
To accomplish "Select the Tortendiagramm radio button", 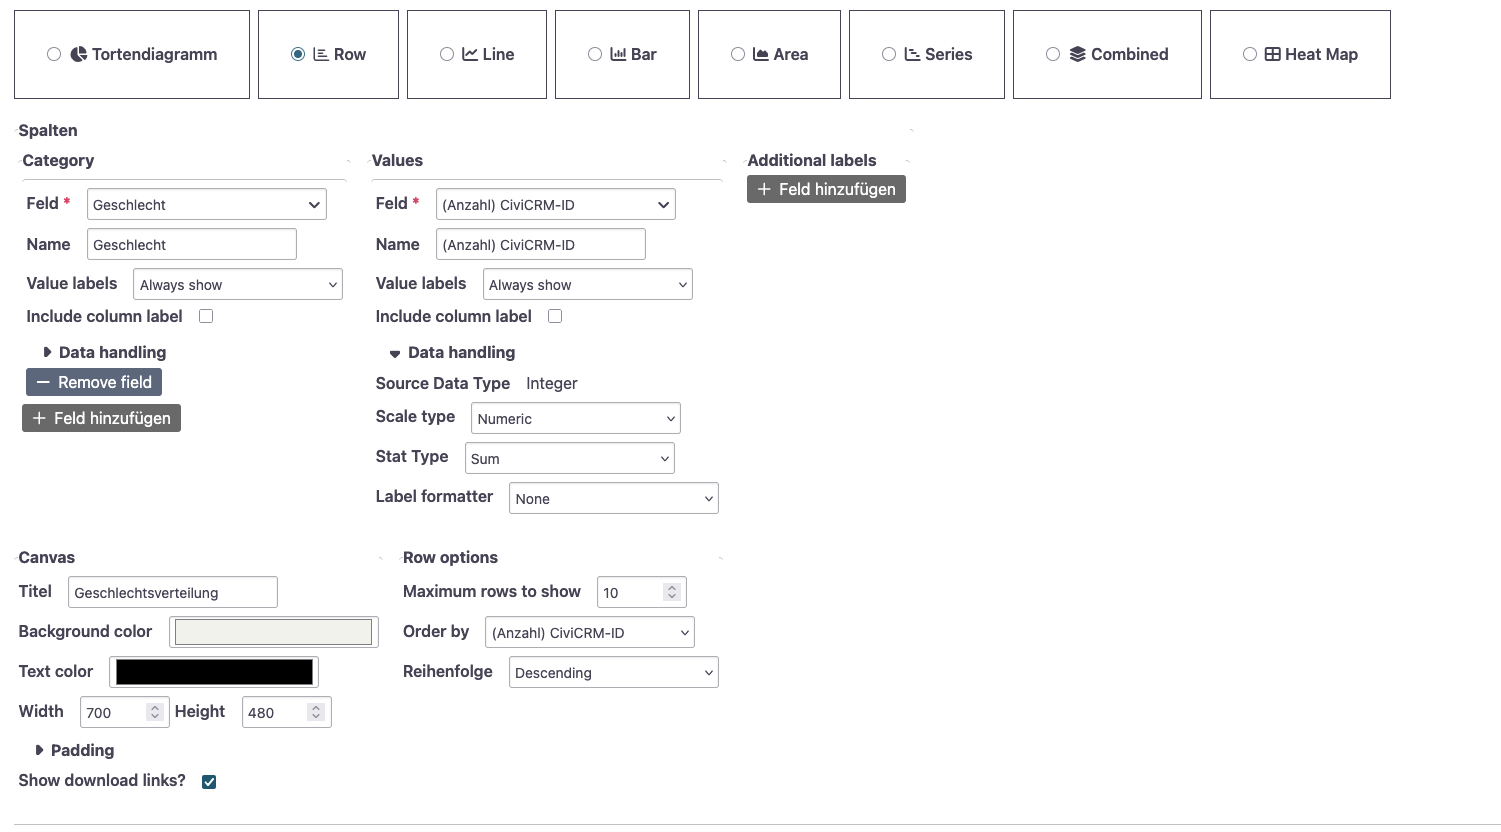I will point(54,54).
